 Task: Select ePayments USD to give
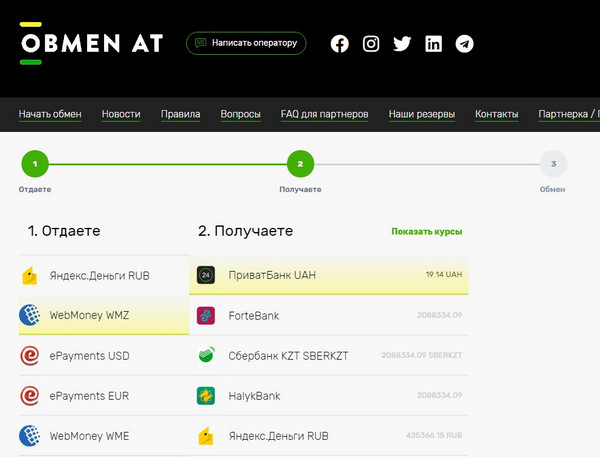pyautogui.click(x=104, y=356)
